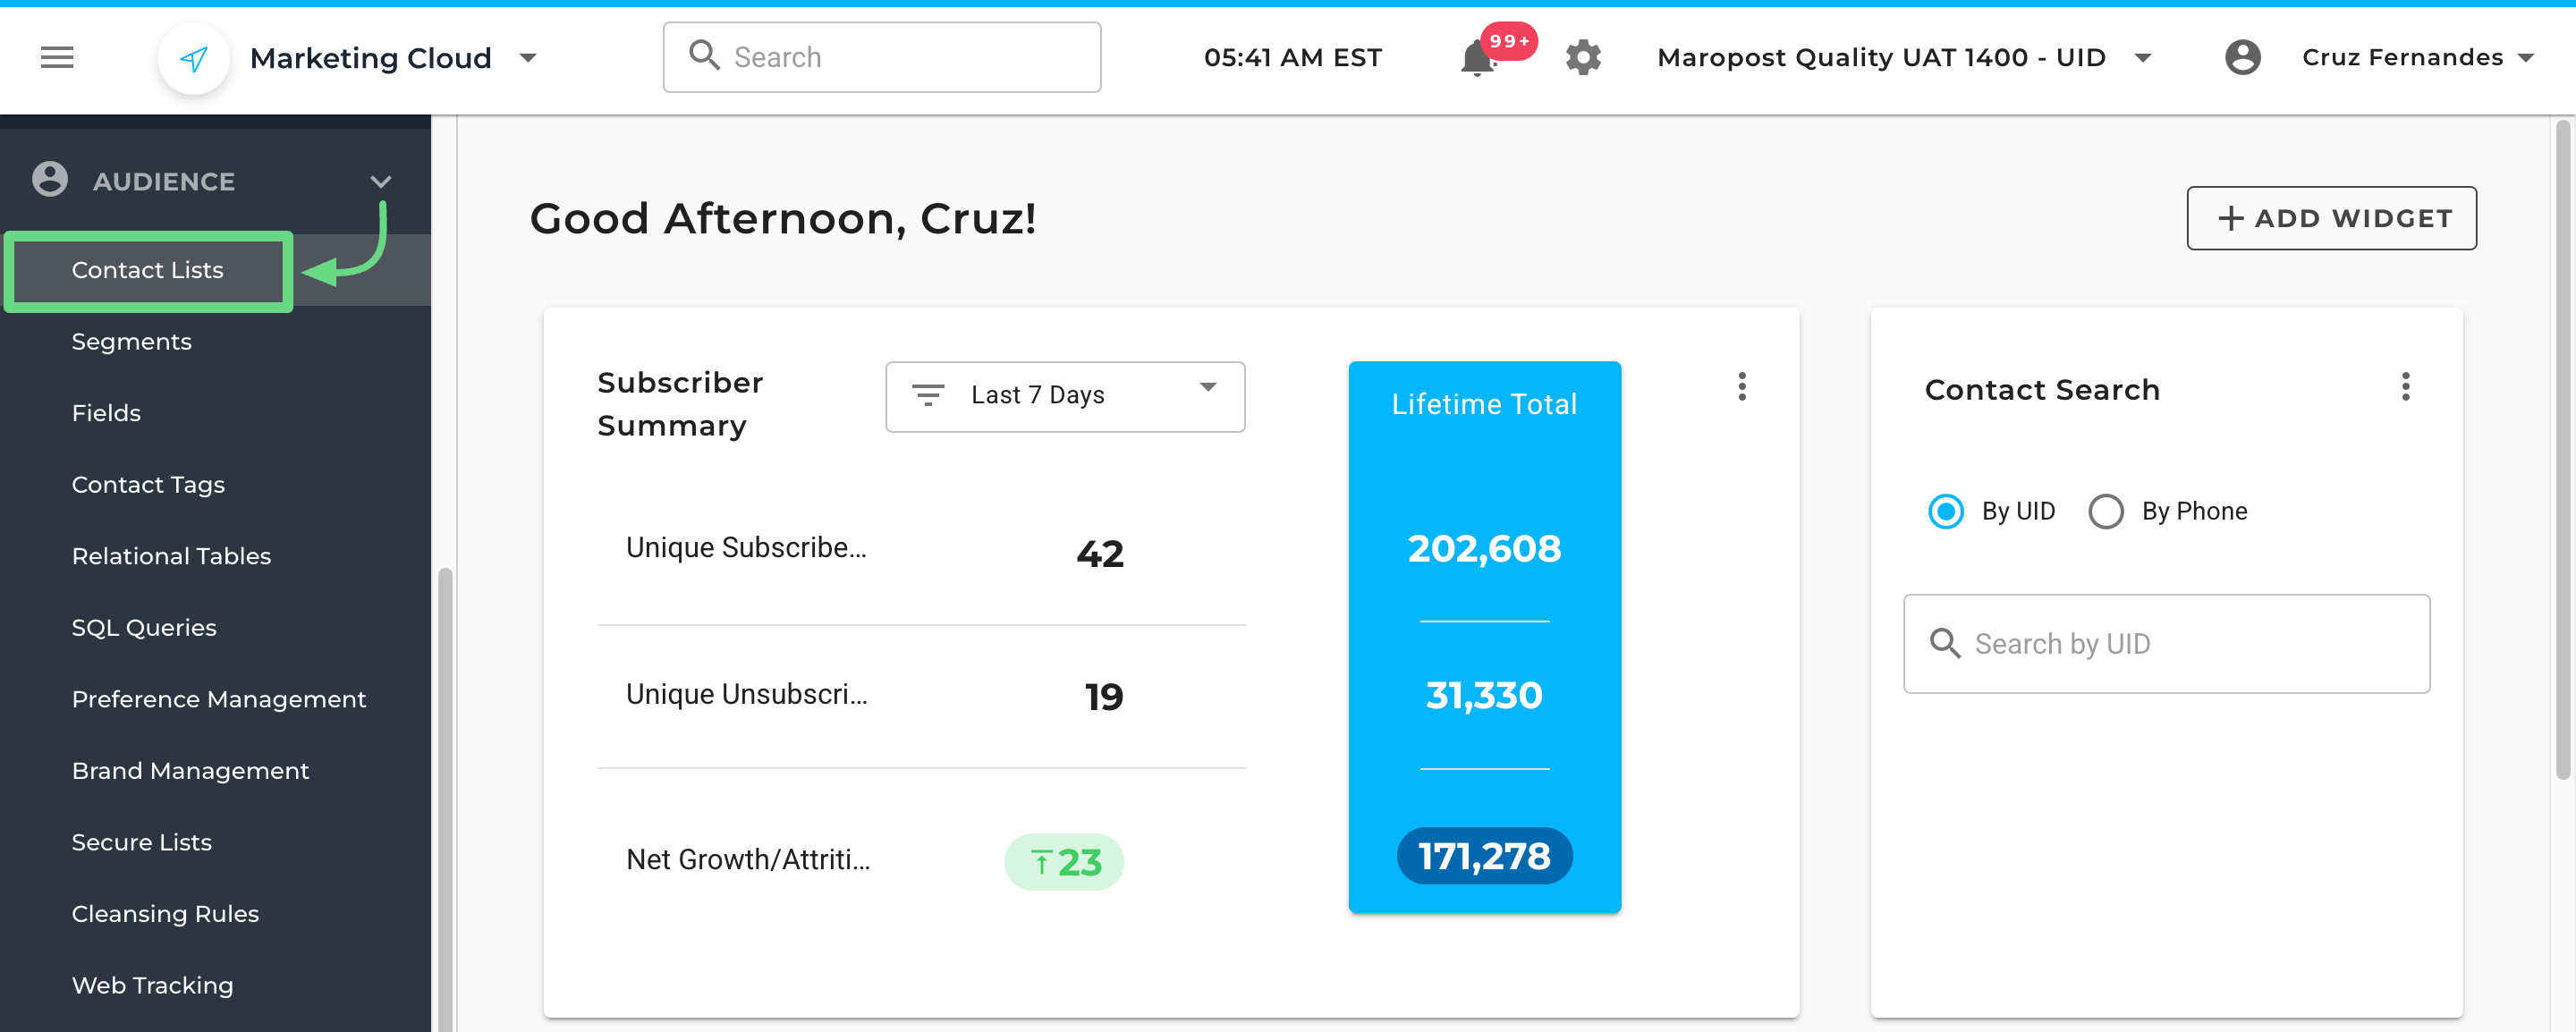This screenshot has width=2576, height=1032.
Task: Open Contact Lists in sidebar
Action: point(148,270)
